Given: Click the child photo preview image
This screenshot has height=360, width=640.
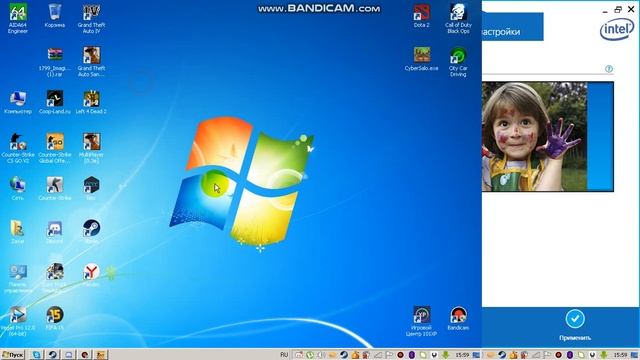Looking at the screenshot, I should pos(535,136).
